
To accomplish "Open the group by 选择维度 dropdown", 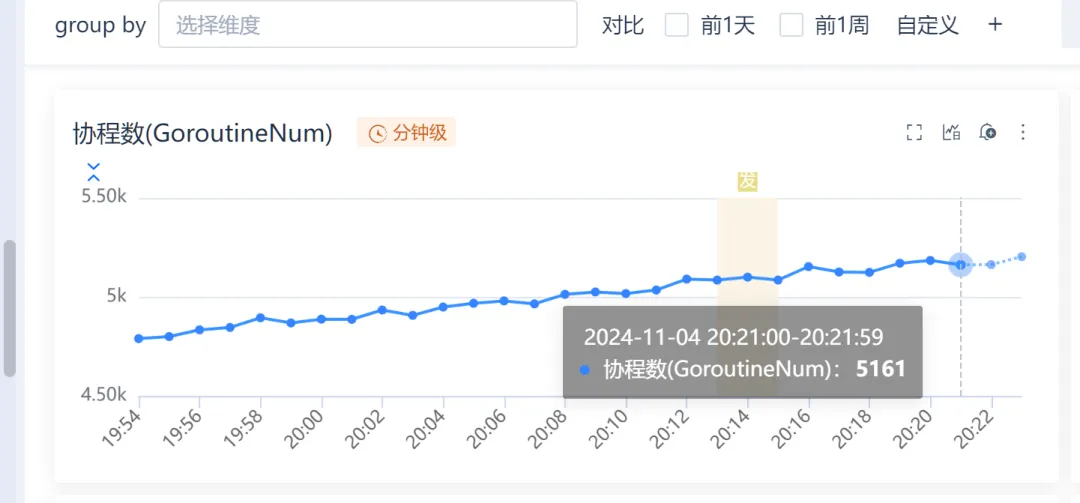I will pos(367,25).
